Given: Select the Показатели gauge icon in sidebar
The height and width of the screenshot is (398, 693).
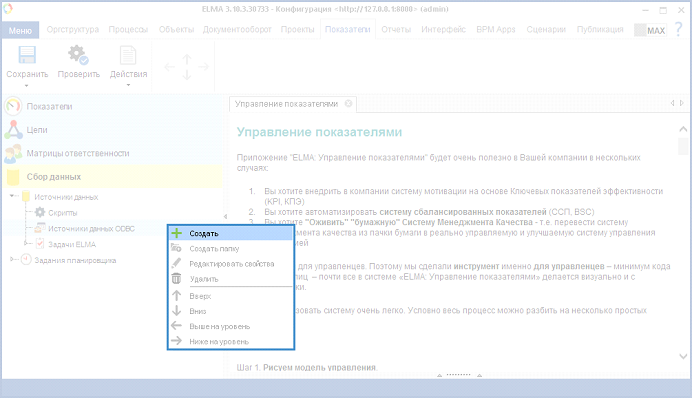Looking at the screenshot, I should (x=13, y=106).
